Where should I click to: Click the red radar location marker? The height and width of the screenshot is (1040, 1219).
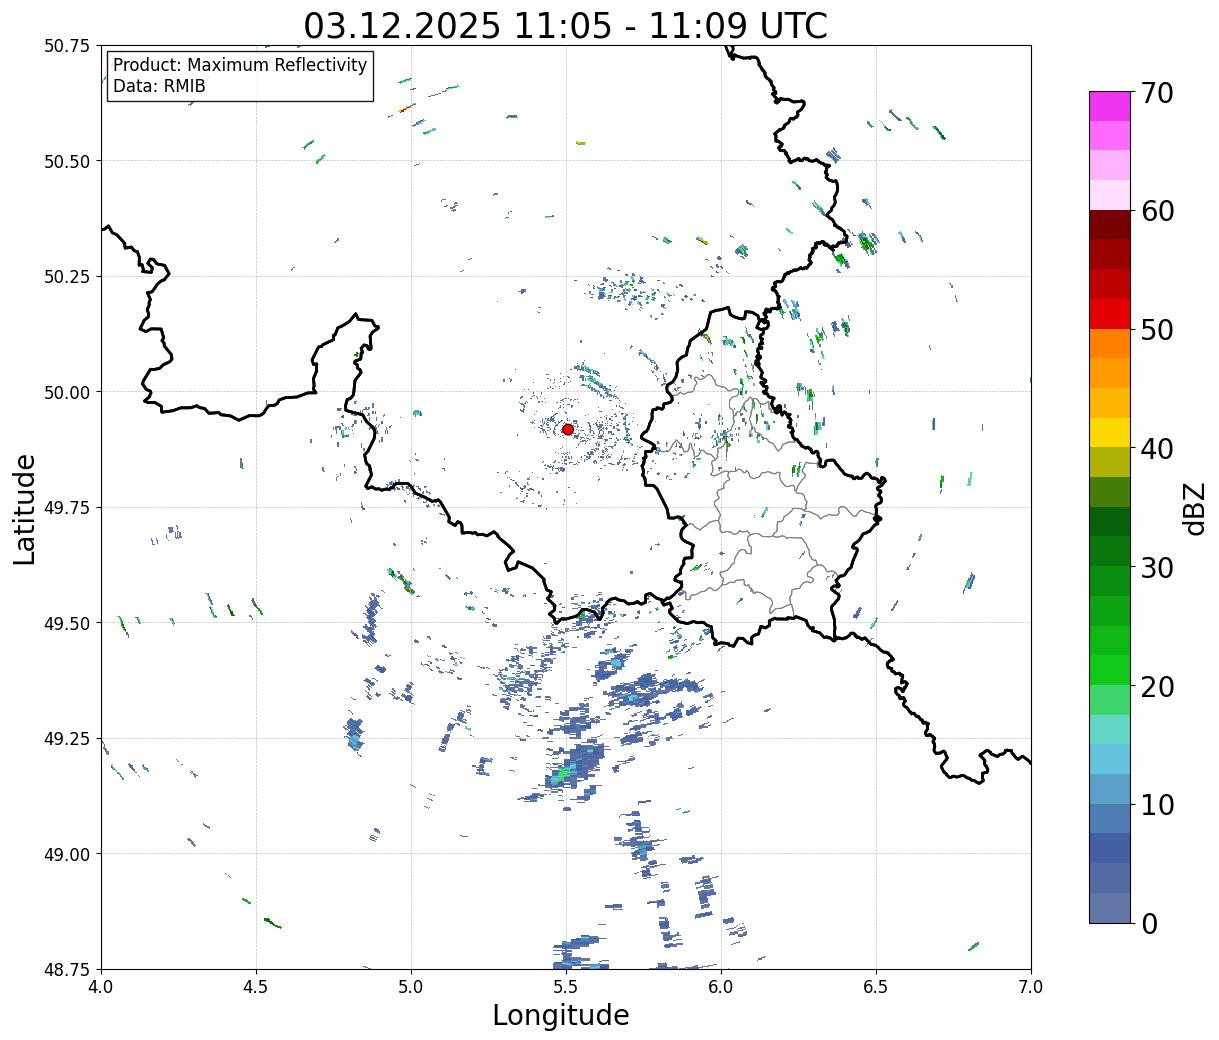[568, 429]
